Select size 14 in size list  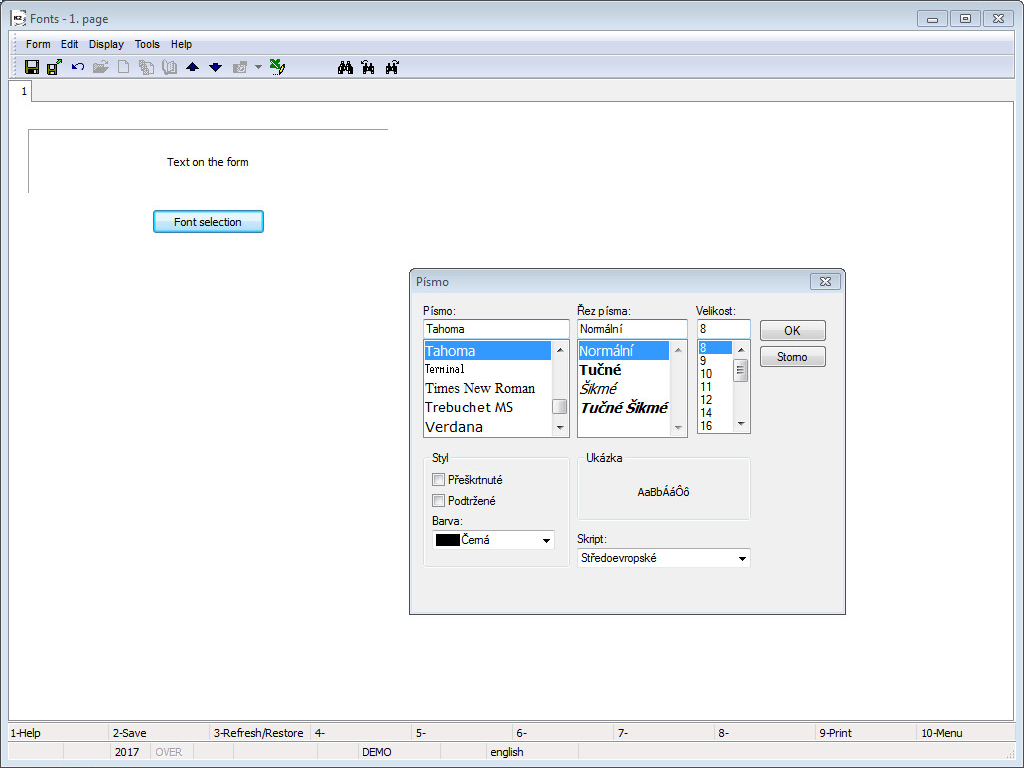[715, 413]
